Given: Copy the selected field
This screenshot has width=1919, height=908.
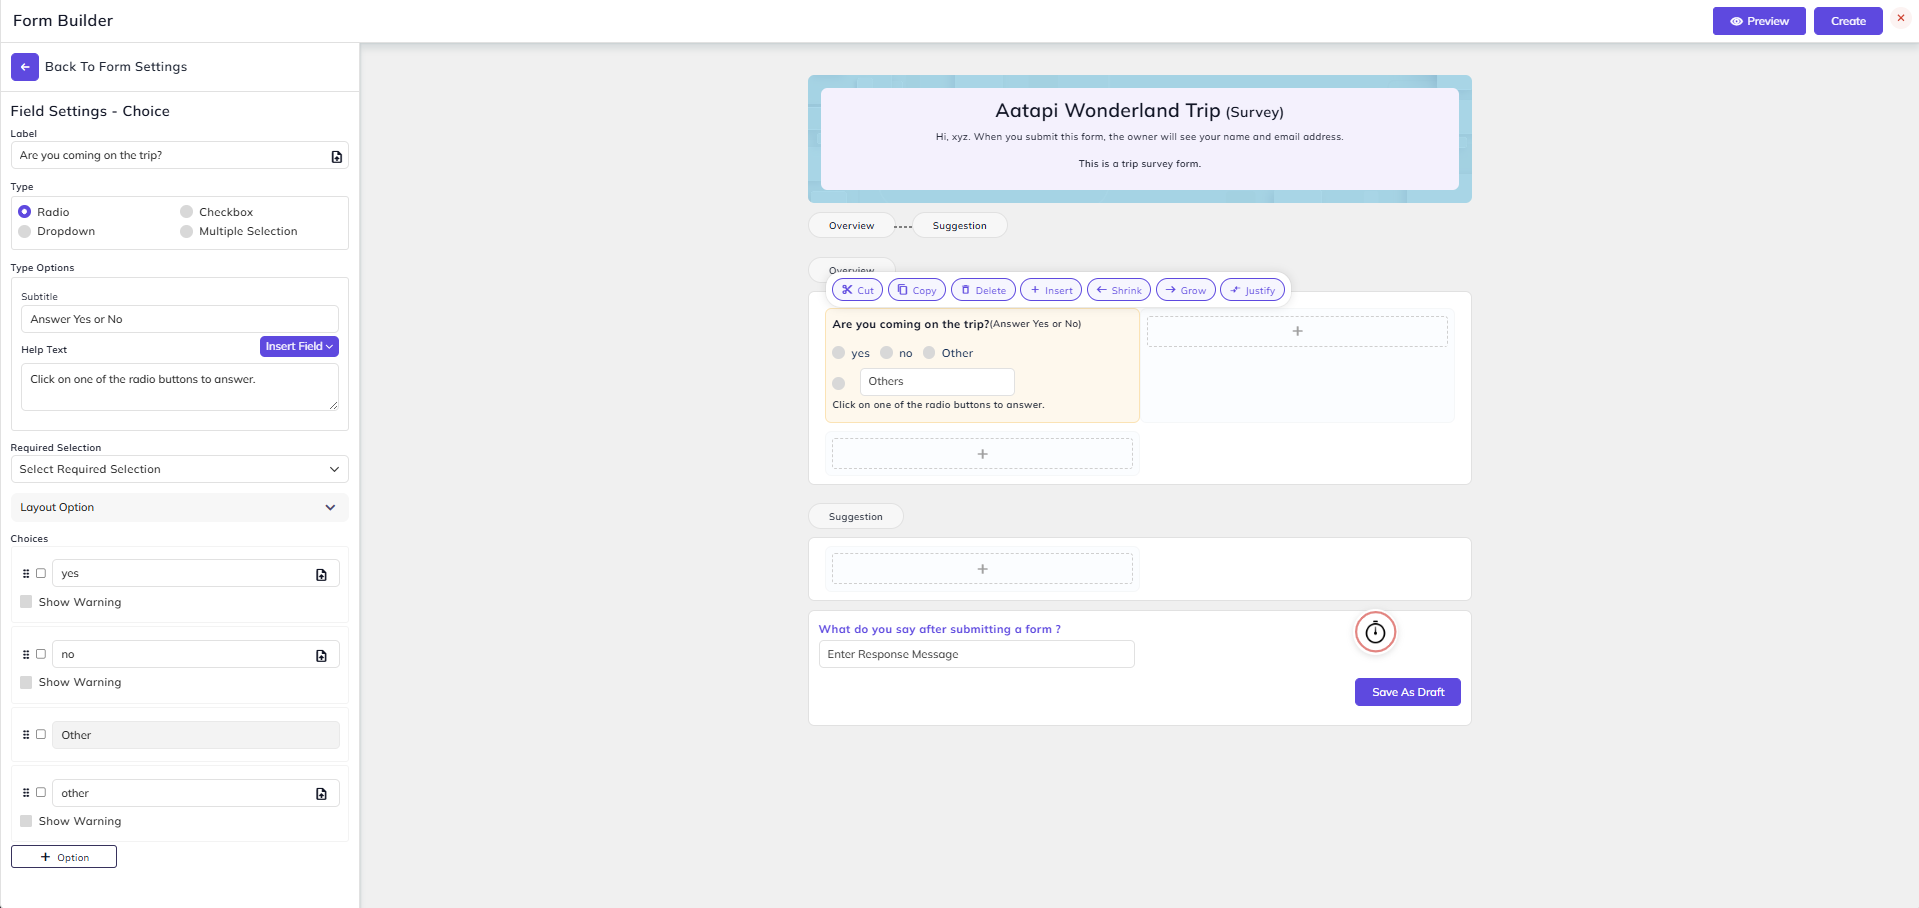Looking at the screenshot, I should [x=916, y=290].
